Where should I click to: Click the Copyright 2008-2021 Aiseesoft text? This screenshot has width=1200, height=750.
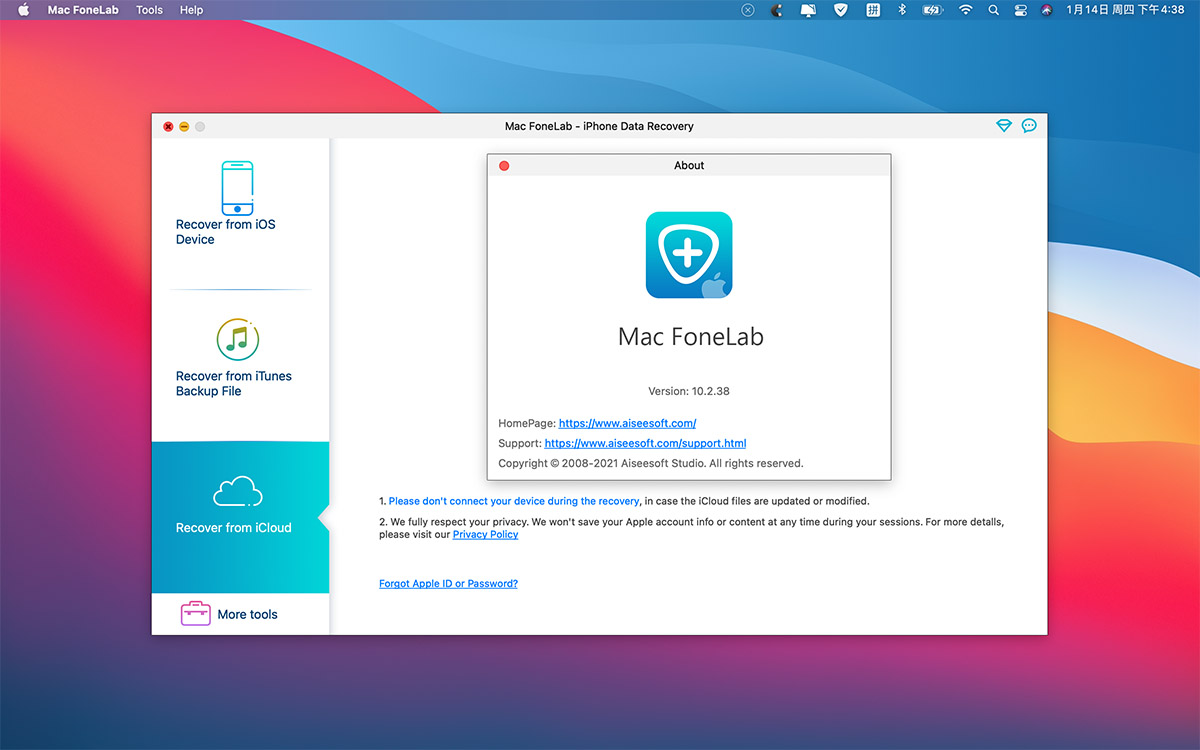pos(651,464)
